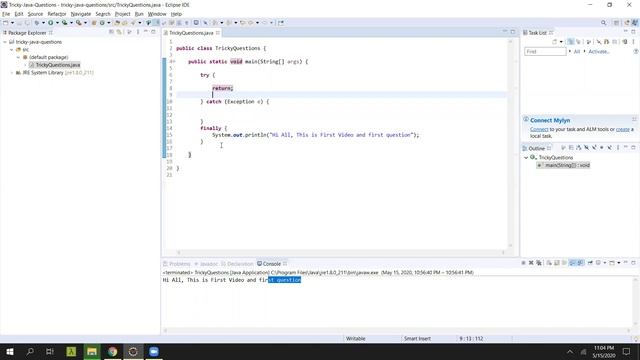Click the Clear Console icon
This screenshot has height=360, width=640.
pos(549,263)
